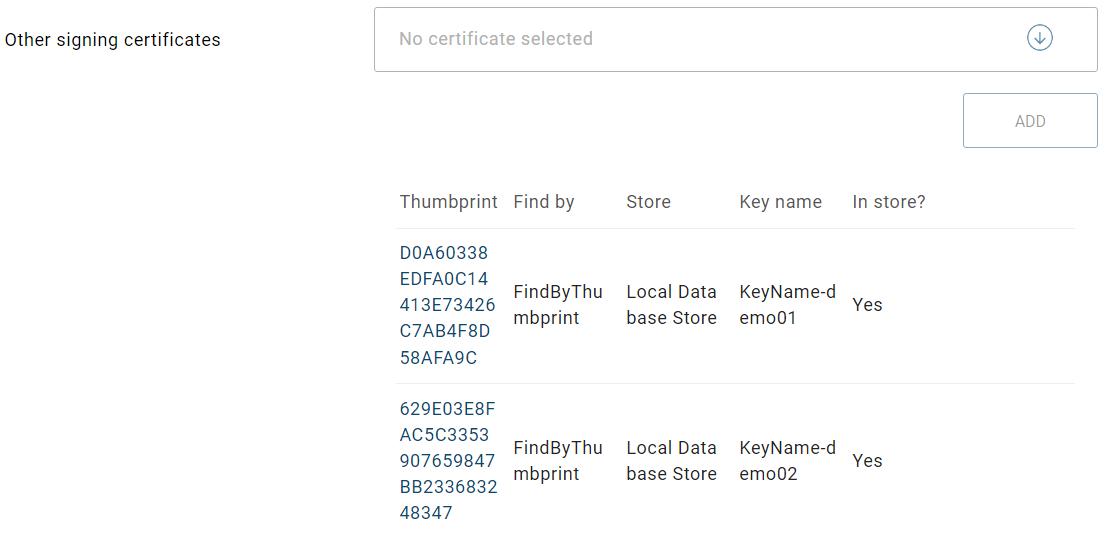The width and height of the screenshot is (1104, 539).
Task: Select the KeyName-demo02 cell
Action: click(787, 461)
